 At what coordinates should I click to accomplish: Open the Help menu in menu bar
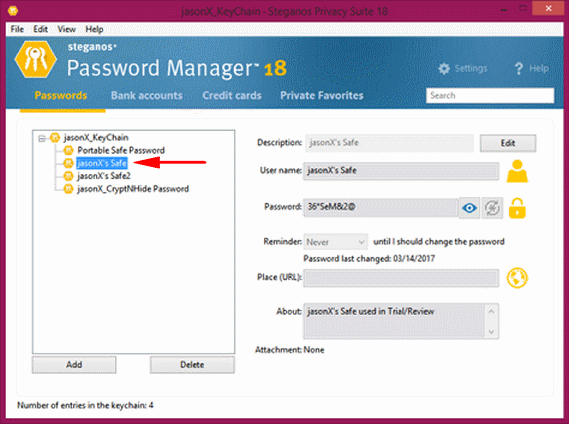(x=94, y=29)
